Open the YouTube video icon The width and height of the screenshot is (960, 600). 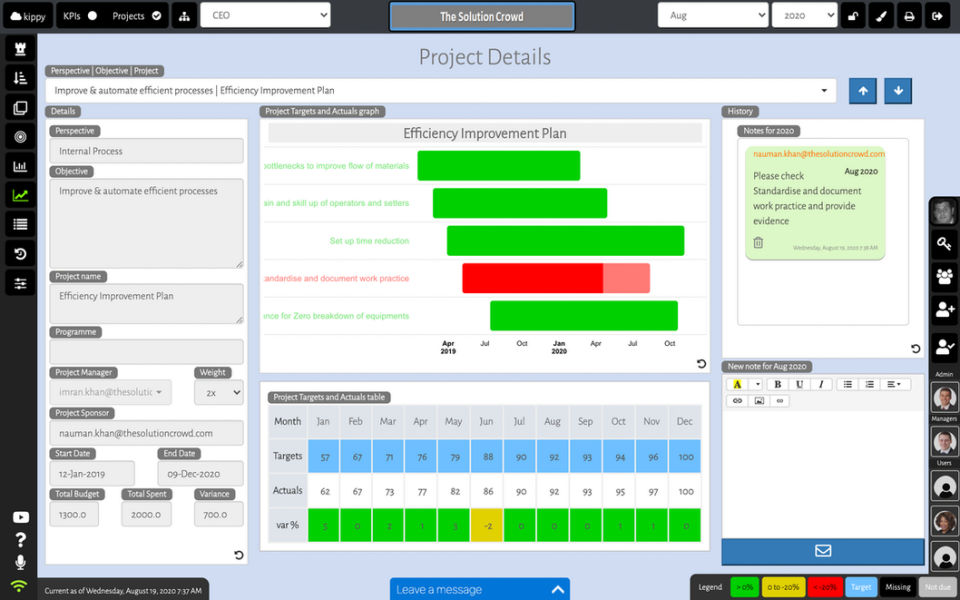[20, 517]
